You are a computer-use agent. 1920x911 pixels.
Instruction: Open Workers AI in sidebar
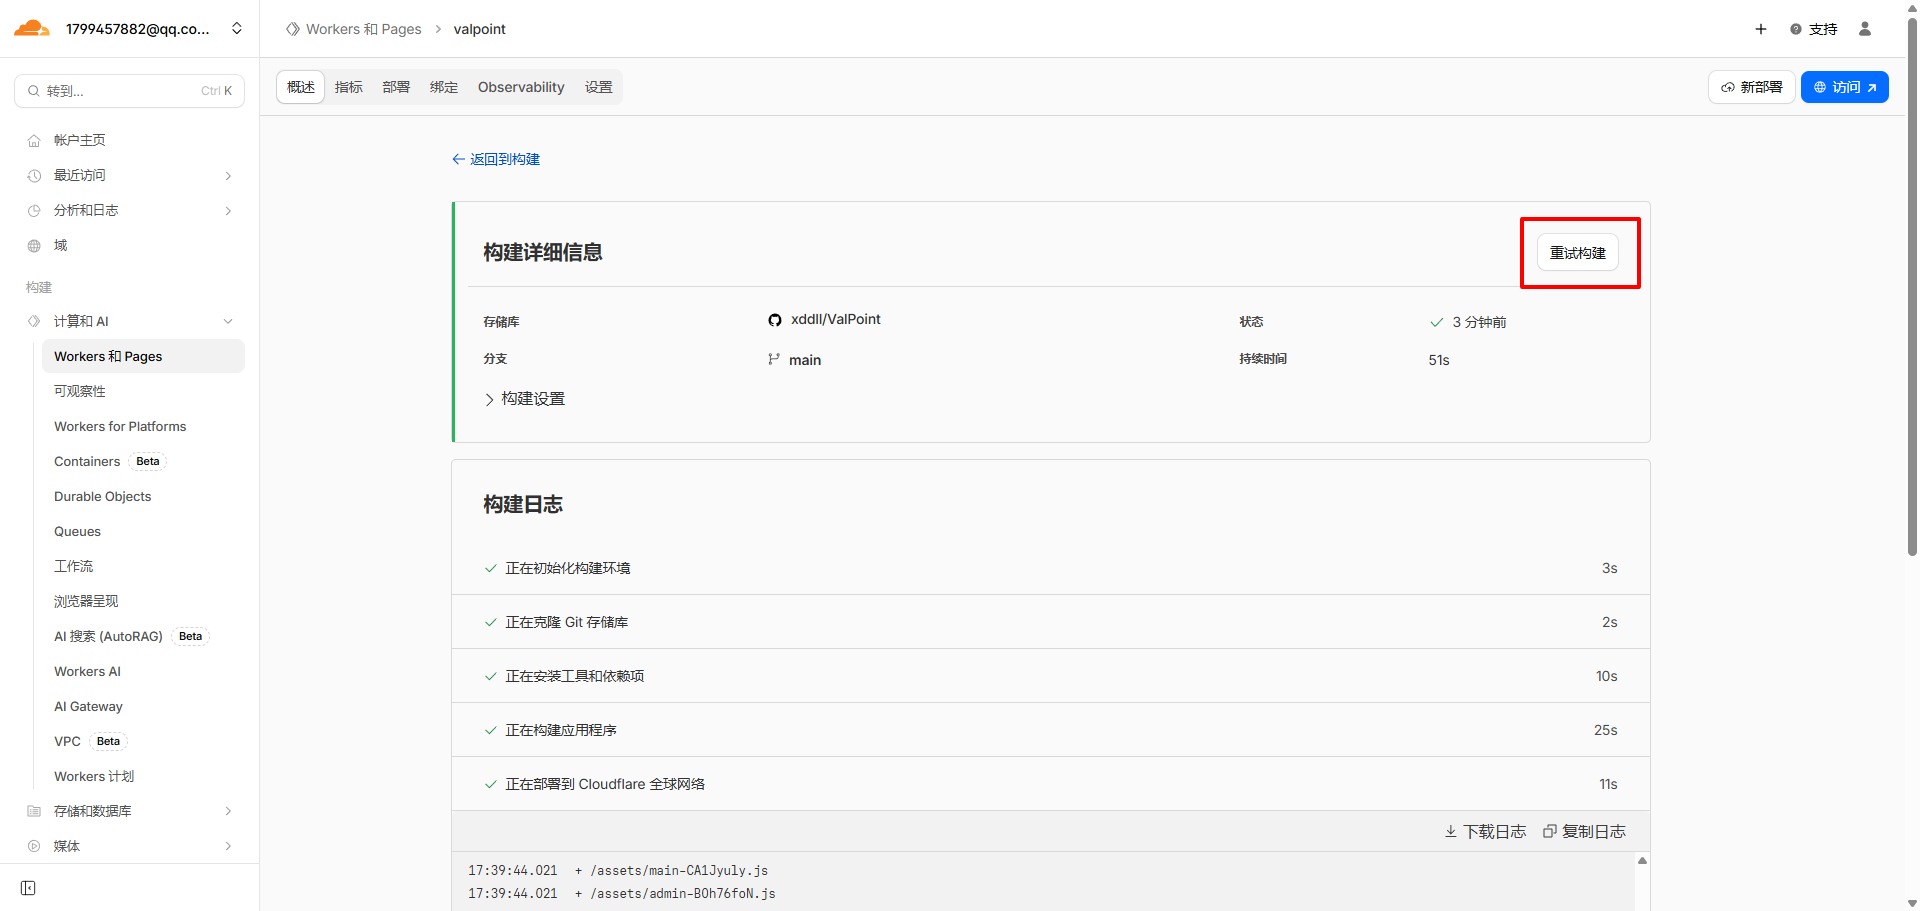[88, 671]
